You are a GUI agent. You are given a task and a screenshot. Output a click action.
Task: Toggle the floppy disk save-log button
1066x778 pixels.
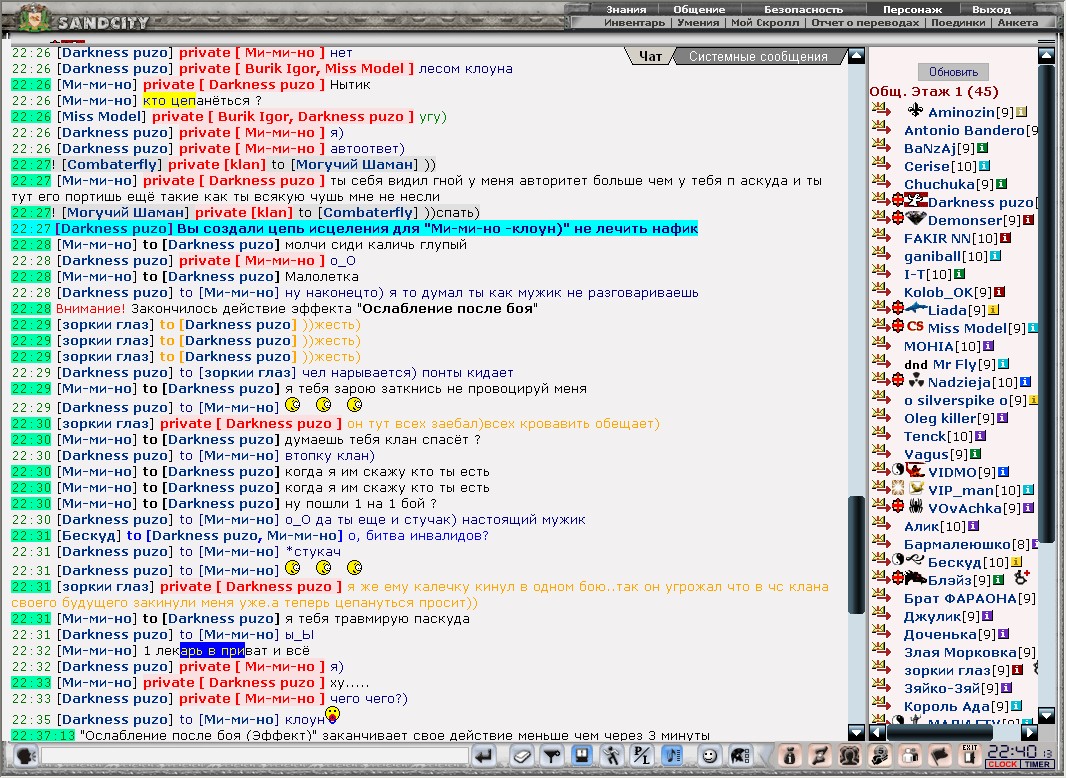[x=583, y=756]
